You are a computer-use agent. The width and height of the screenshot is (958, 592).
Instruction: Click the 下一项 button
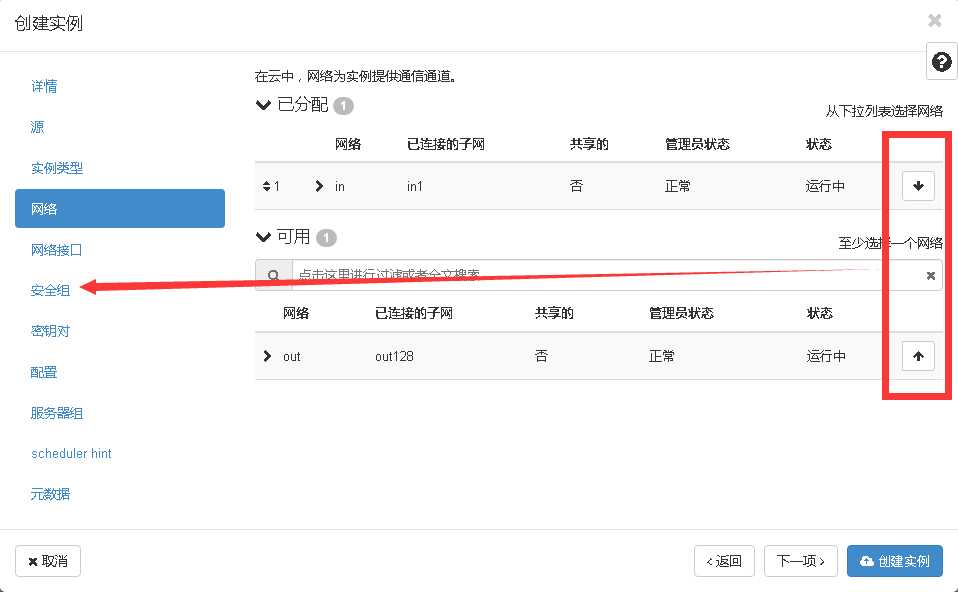[800, 561]
